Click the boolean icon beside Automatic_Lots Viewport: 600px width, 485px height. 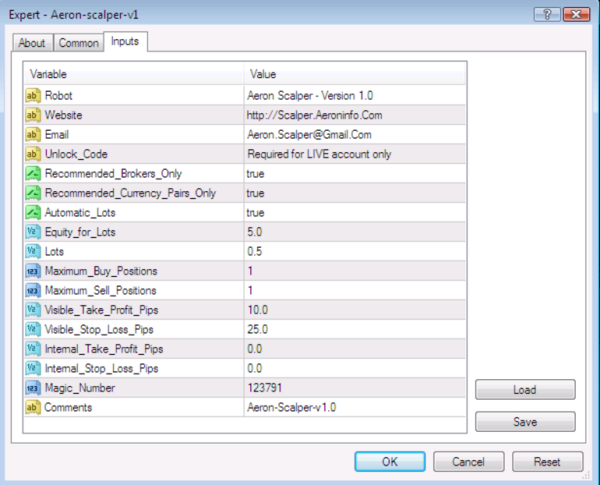click(33, 212)
